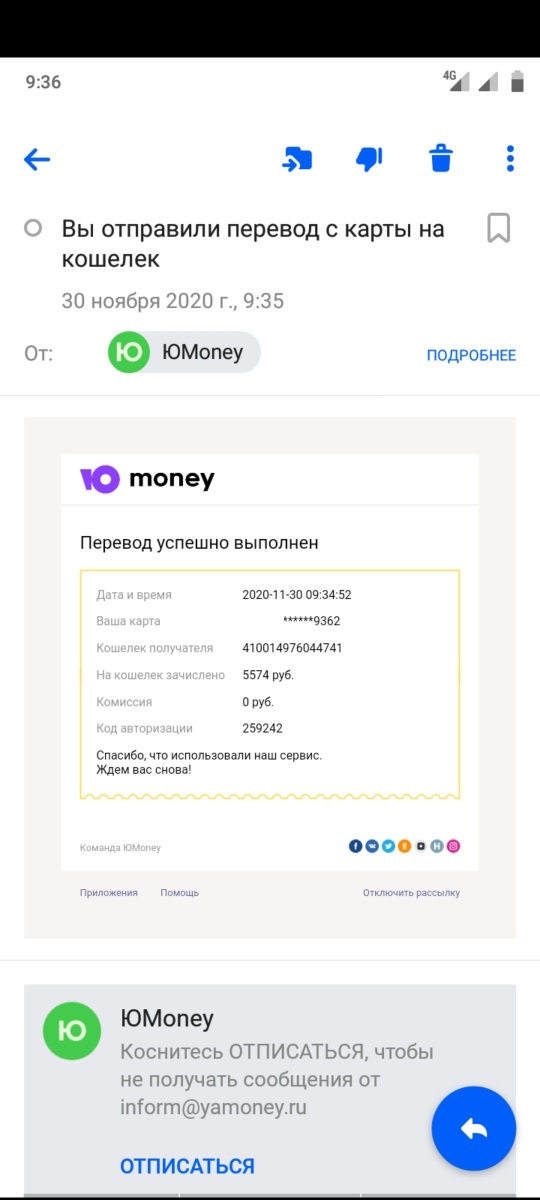Image resolution: width=540 pixels, height=1200 pixels.
Task: Open the Помощь link
Action: pyautogui.click(x=180, y=892)
